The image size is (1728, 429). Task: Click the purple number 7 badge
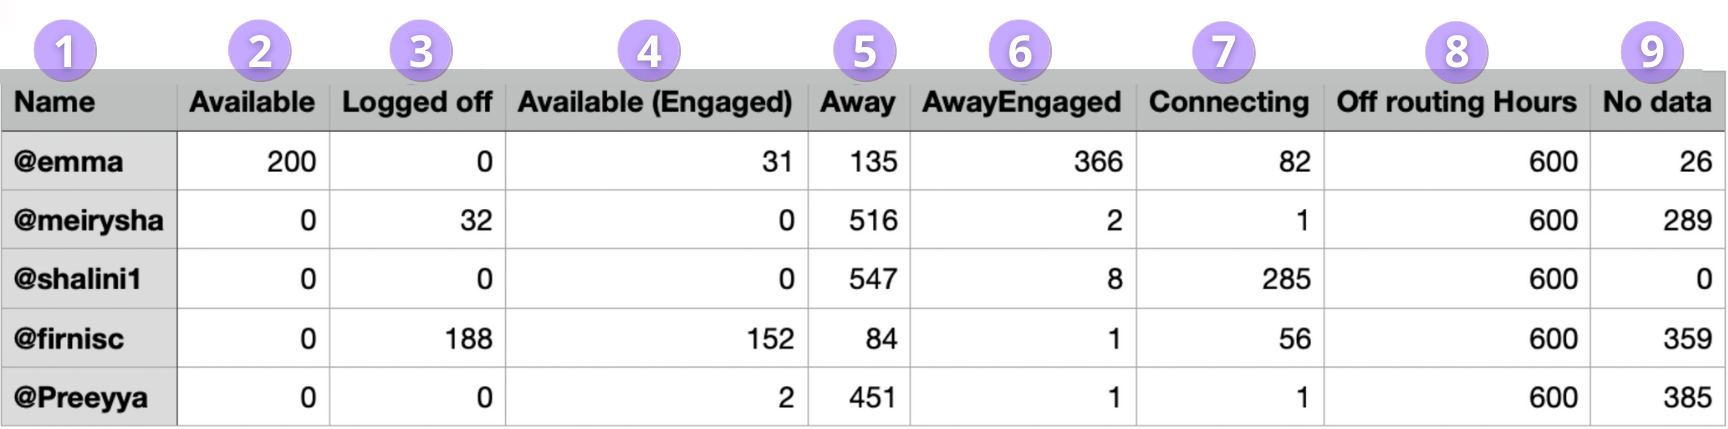pyautogui.click(x=1223, y=51)
